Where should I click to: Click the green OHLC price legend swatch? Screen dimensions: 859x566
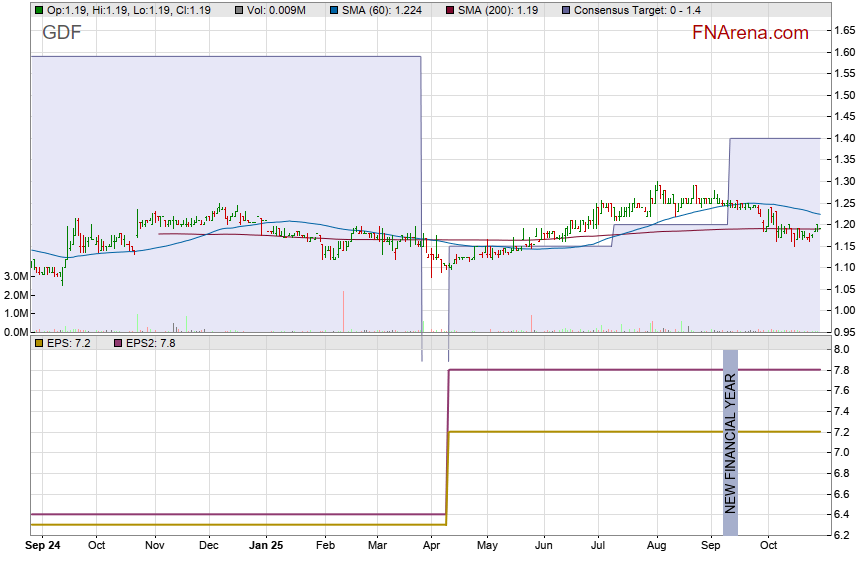[38, 10]
